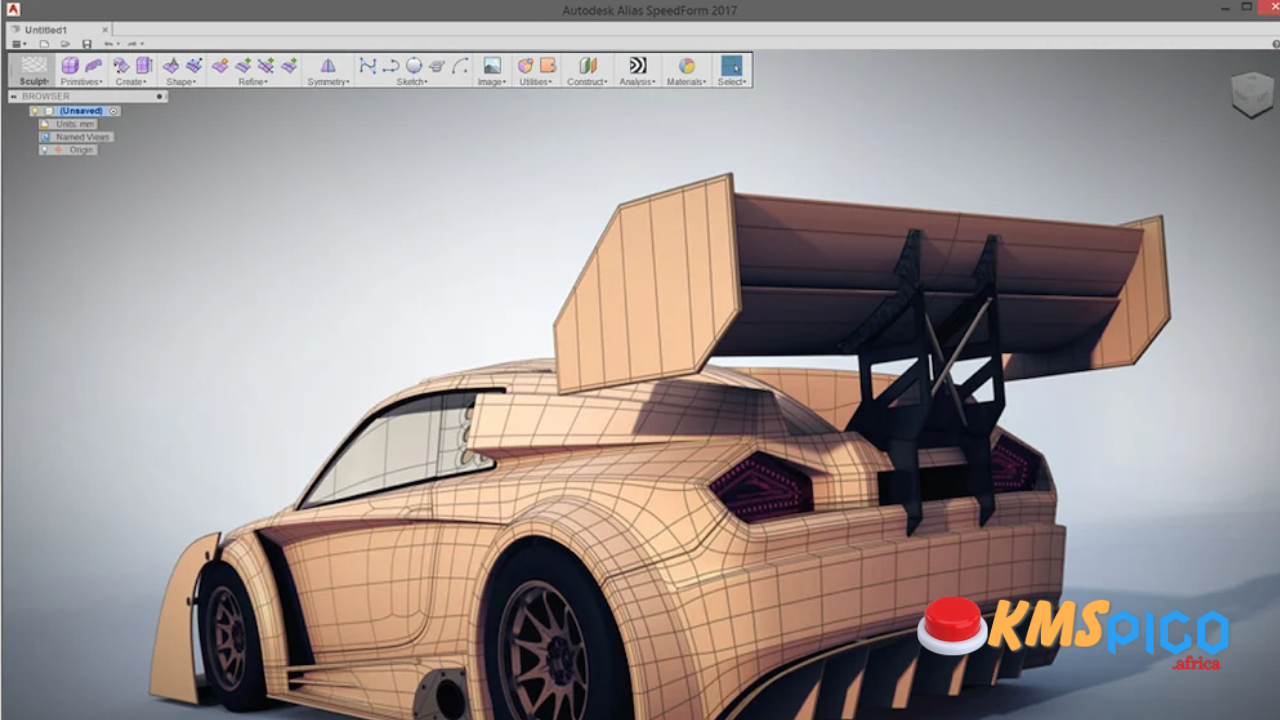
Task: Click the Redo arrow icon
Action: (132, 44)
